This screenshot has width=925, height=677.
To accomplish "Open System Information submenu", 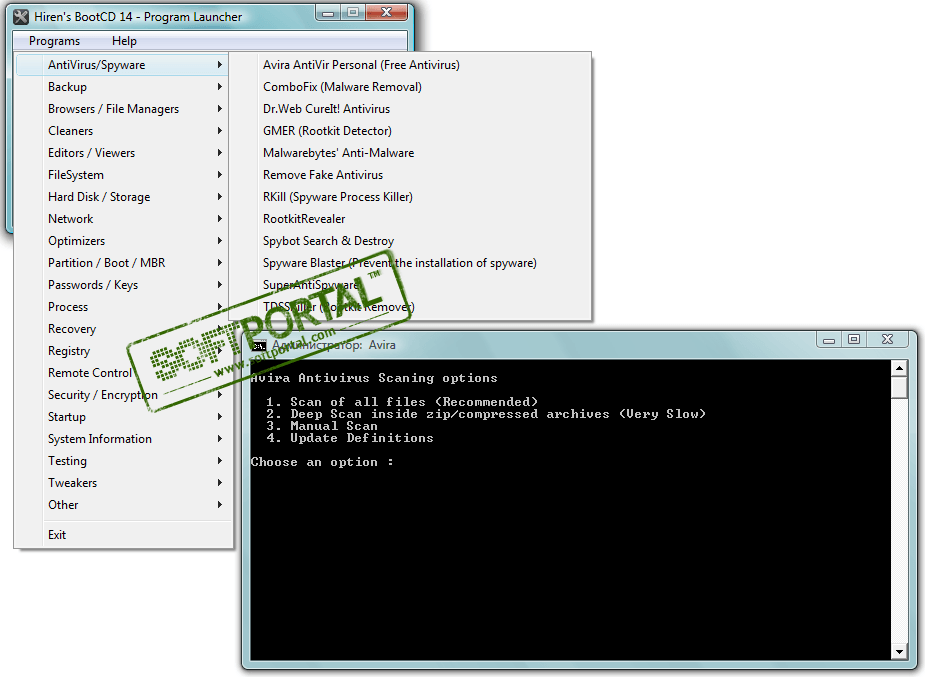I will click(x=123, y=439).
